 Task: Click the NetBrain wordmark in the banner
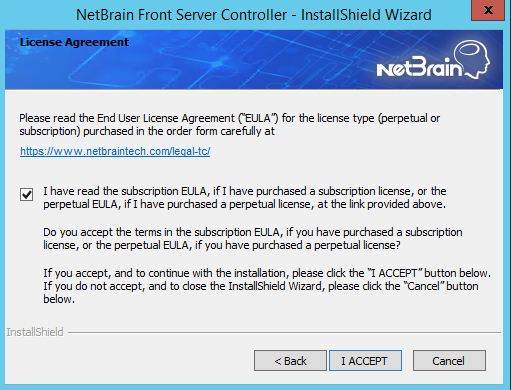point(419,67)
